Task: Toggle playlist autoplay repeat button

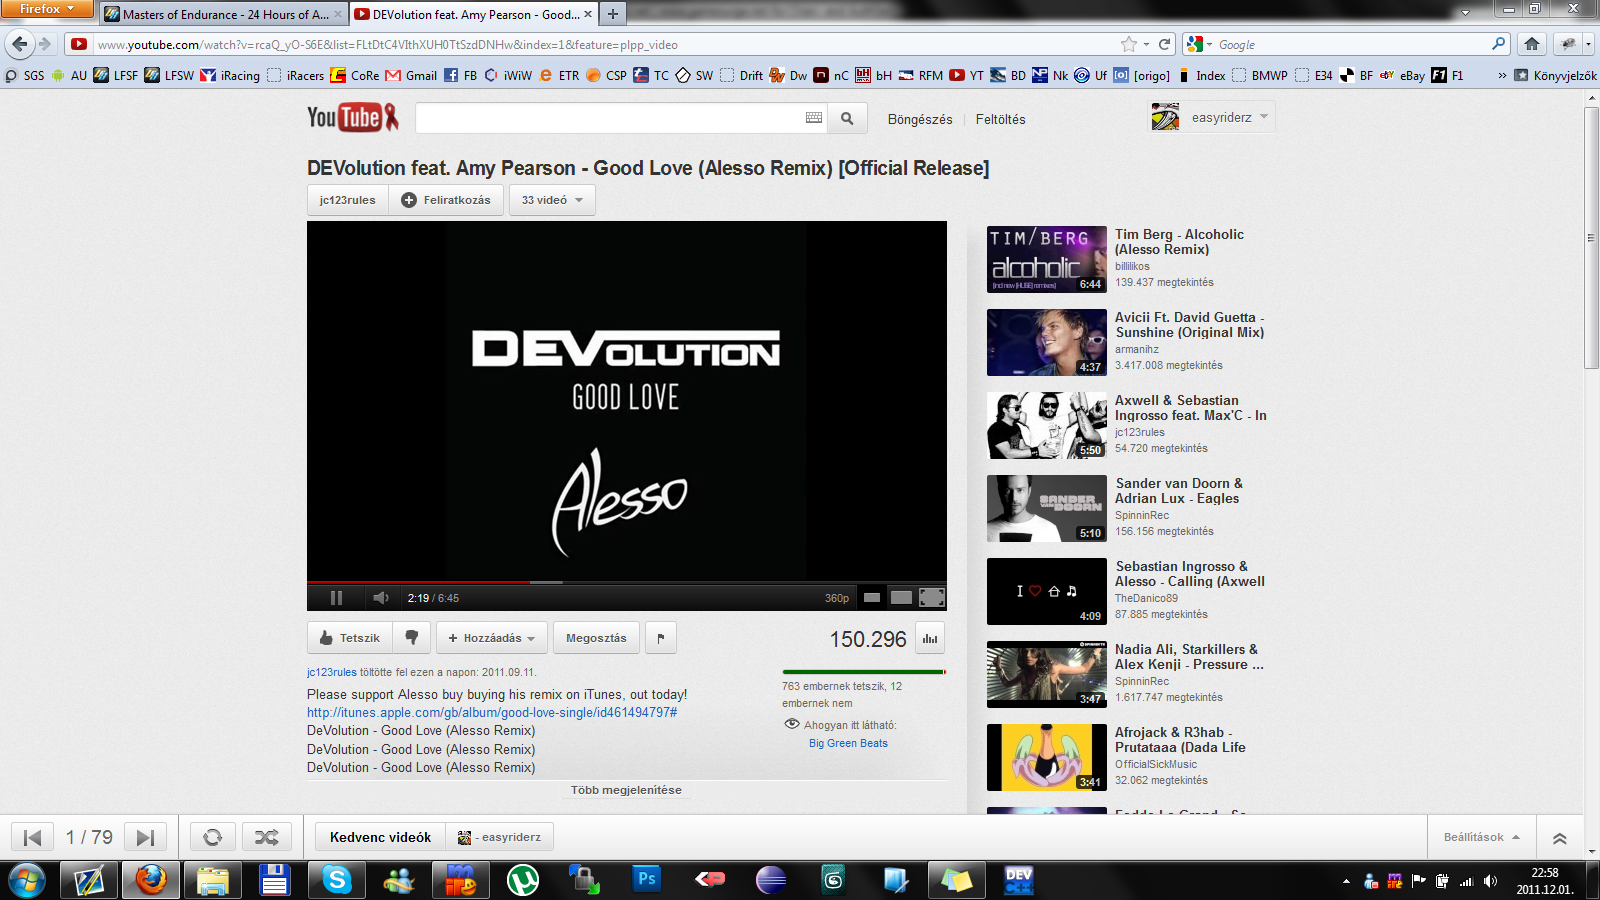Action: tap(213, 837)
